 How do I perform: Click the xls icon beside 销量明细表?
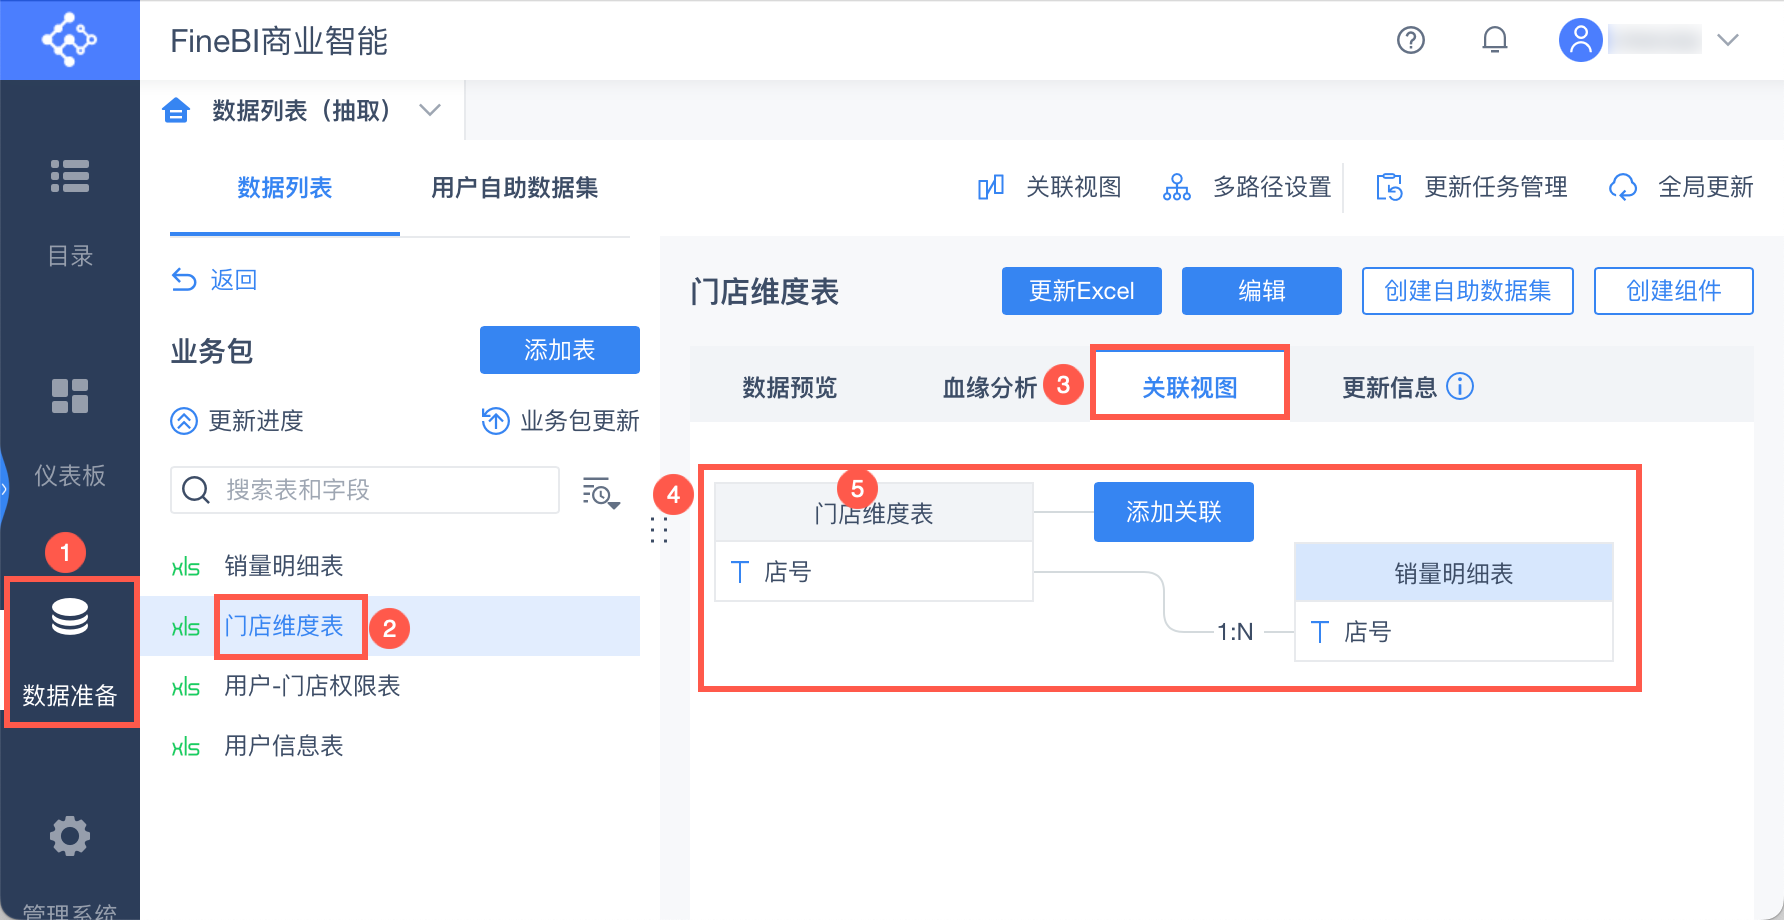coord(186,567)
